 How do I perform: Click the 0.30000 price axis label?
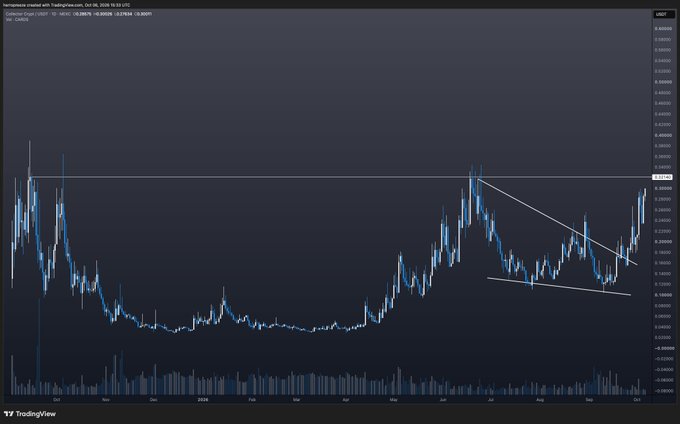663,189
